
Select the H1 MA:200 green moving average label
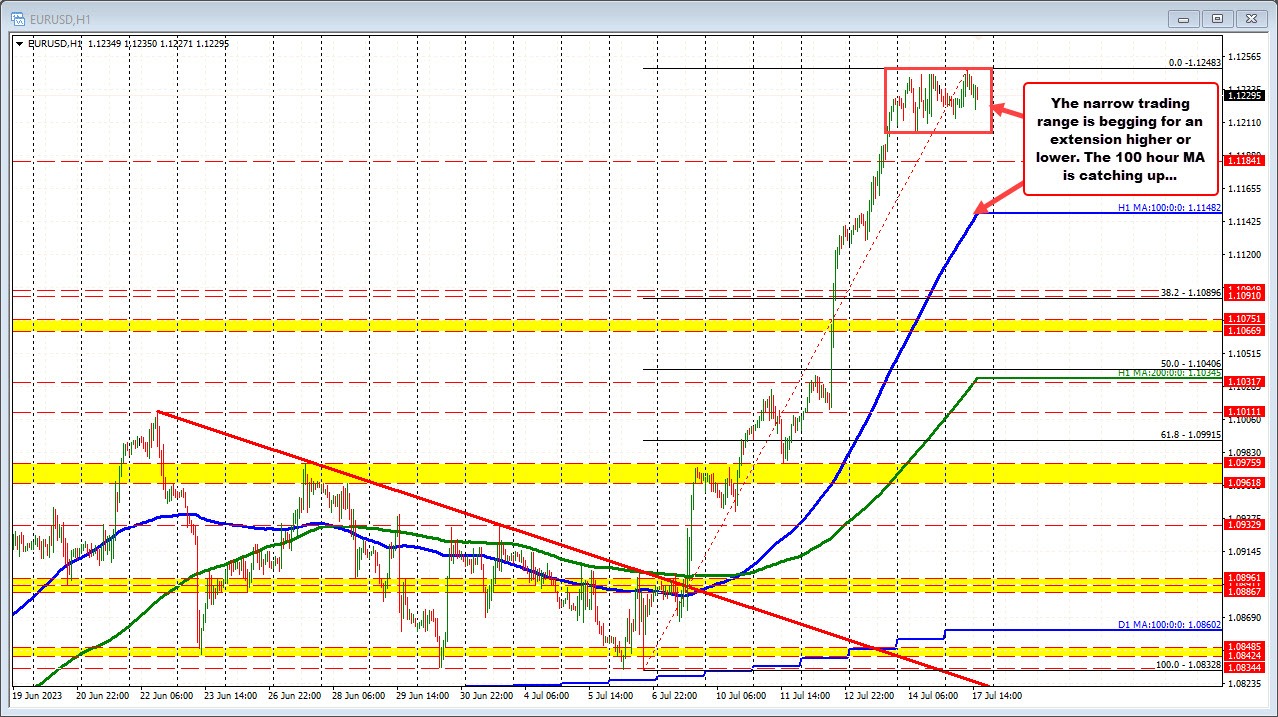(1168, 374)
